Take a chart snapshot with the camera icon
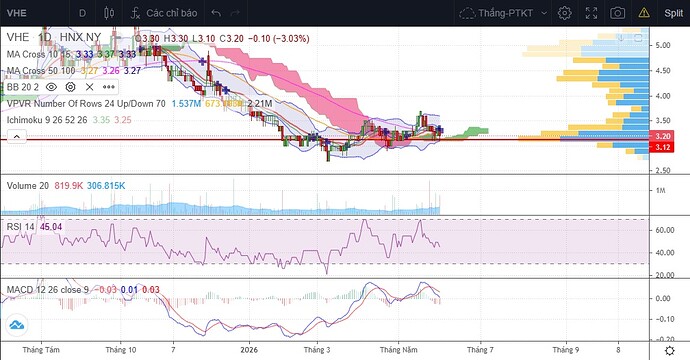The image size is (690, 360). [x=617, y=13]
